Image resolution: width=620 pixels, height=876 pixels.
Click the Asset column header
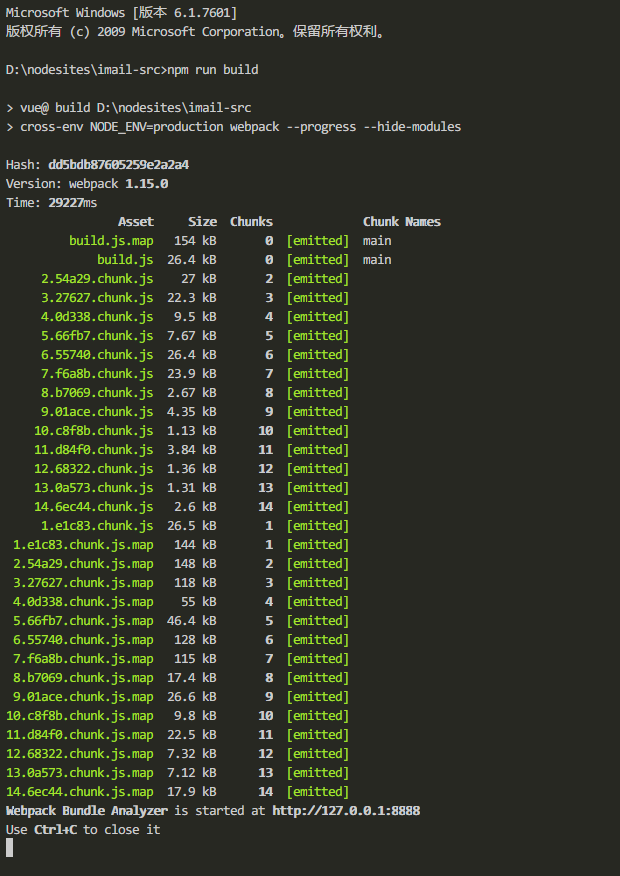click(x=136, y=222)
